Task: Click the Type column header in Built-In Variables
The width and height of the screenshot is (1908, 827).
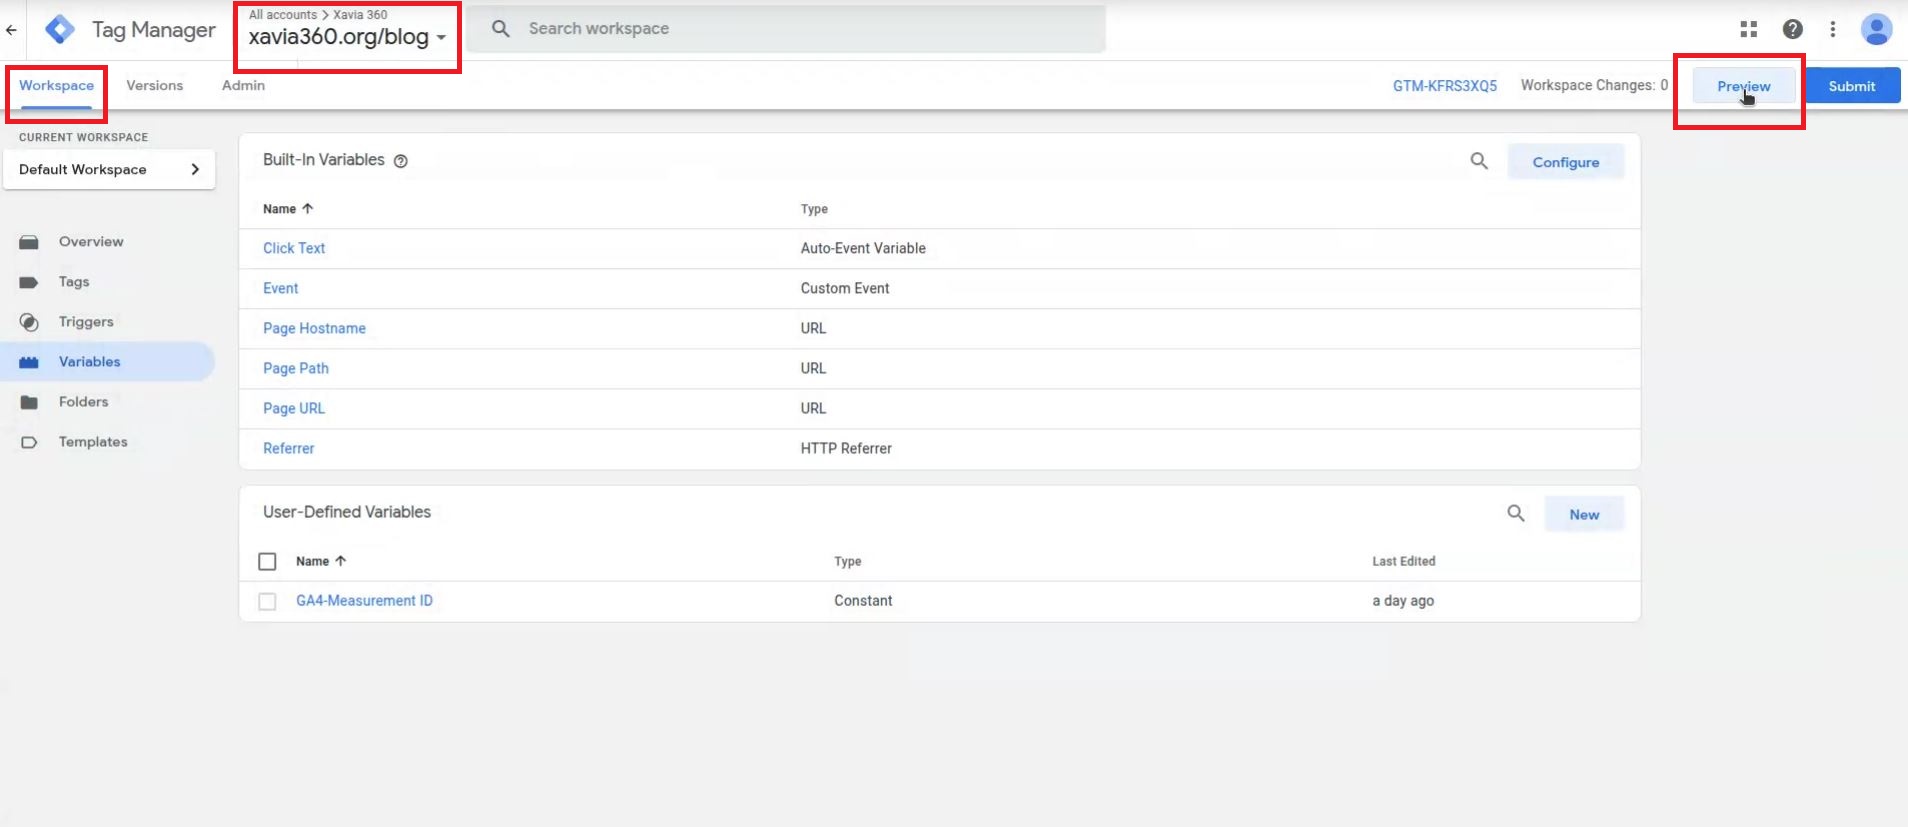Action: pyautogui.click(x=814, y=209)
